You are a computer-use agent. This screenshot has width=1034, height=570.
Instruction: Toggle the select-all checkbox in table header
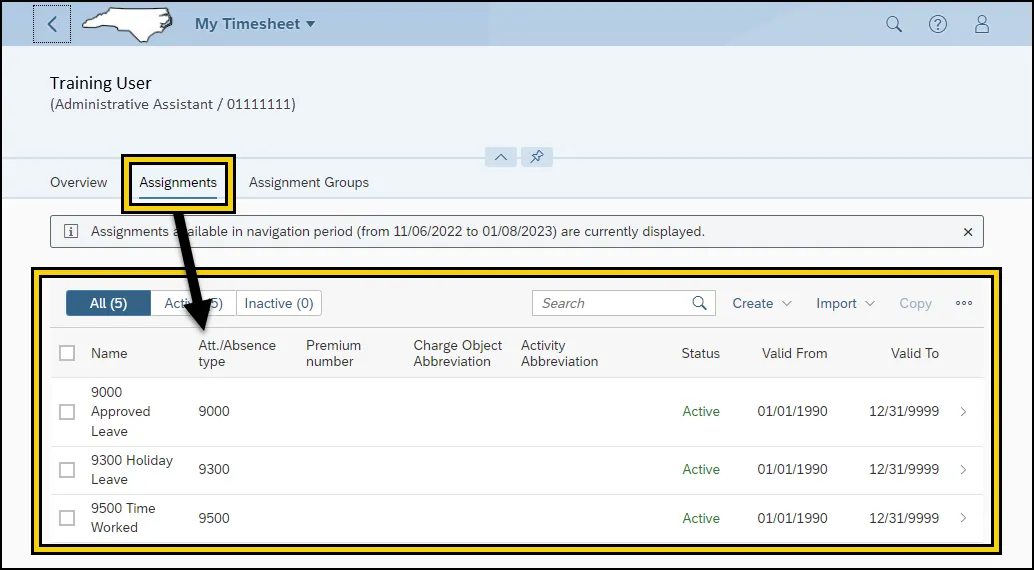(x=67, y=353)
